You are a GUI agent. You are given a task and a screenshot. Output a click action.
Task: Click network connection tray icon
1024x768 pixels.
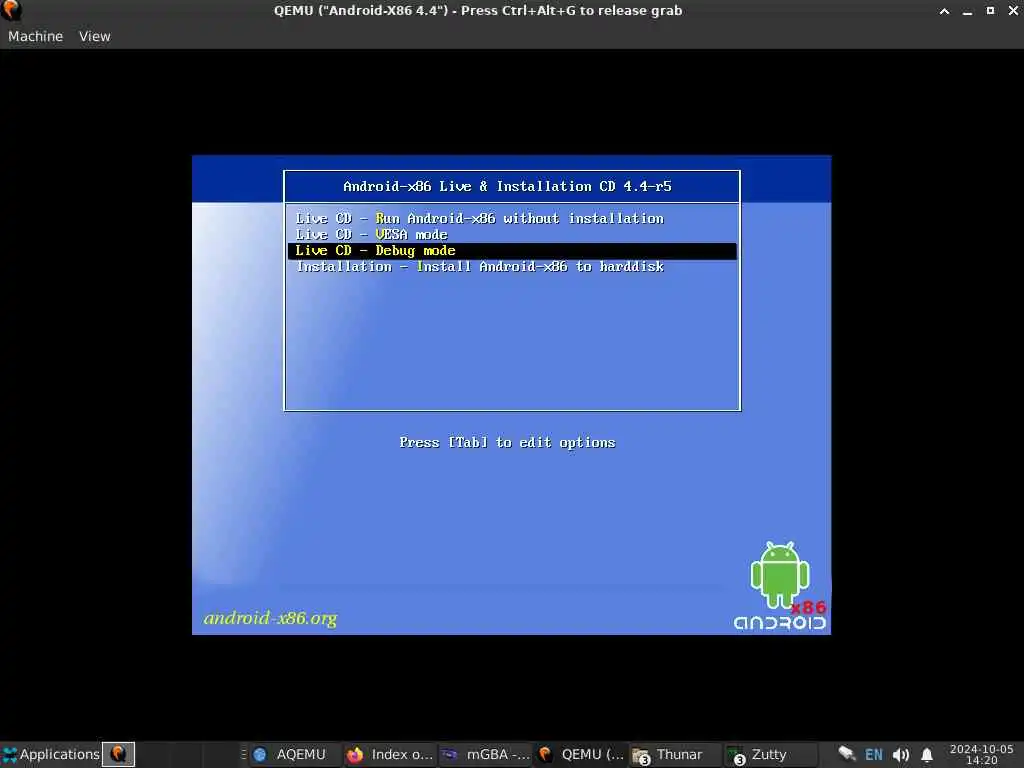pyautogui.click(x=847, y=754)
